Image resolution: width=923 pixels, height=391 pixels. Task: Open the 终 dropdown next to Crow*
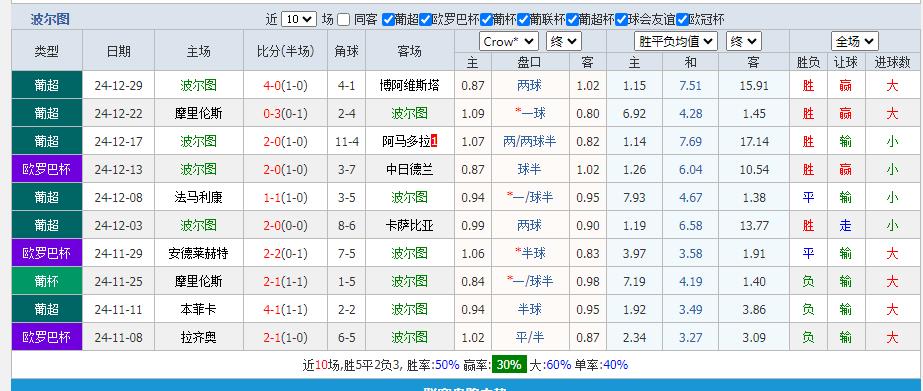[x=564, y=41]
